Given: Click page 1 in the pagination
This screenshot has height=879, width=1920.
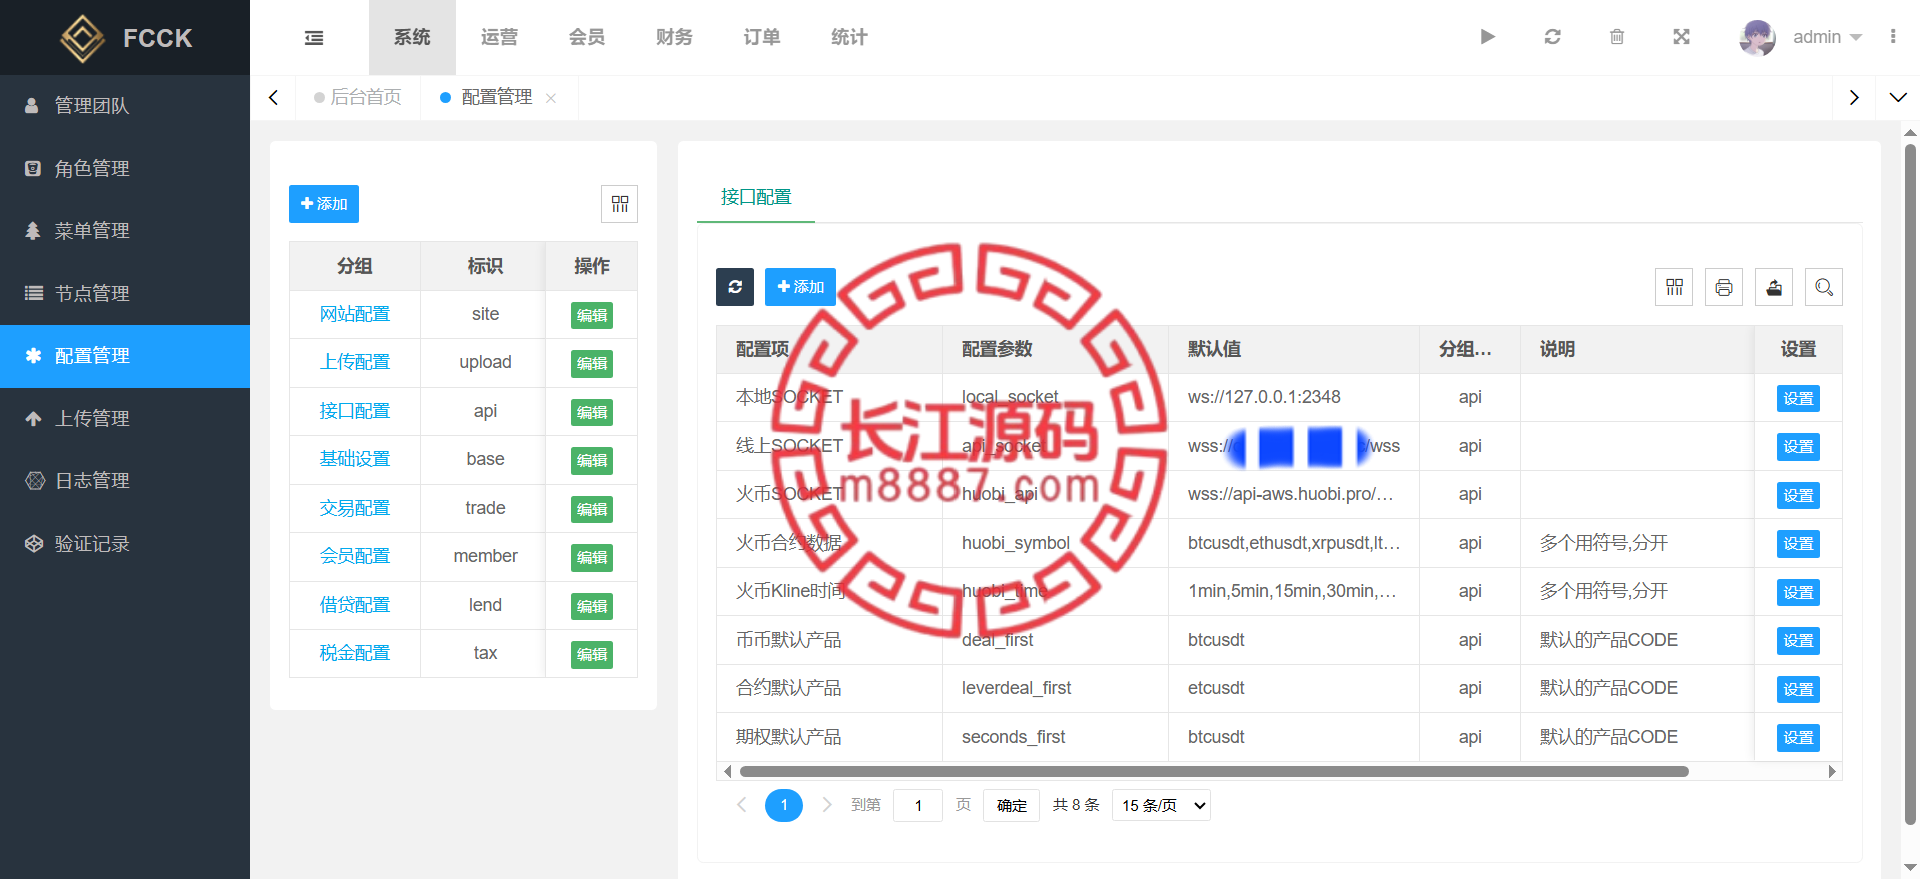Looking at the screenshot, I should [x=784, y=805].
